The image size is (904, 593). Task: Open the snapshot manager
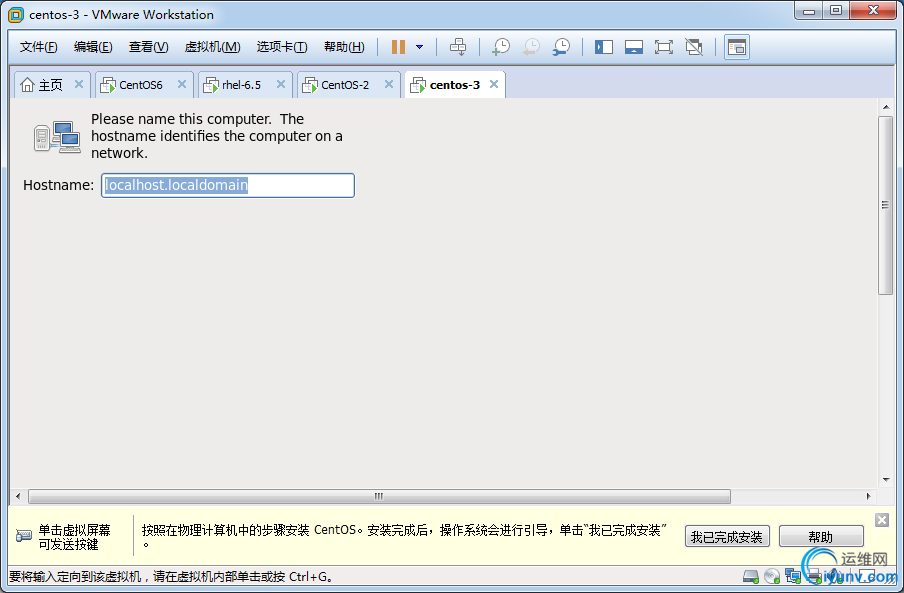[561, 47]
